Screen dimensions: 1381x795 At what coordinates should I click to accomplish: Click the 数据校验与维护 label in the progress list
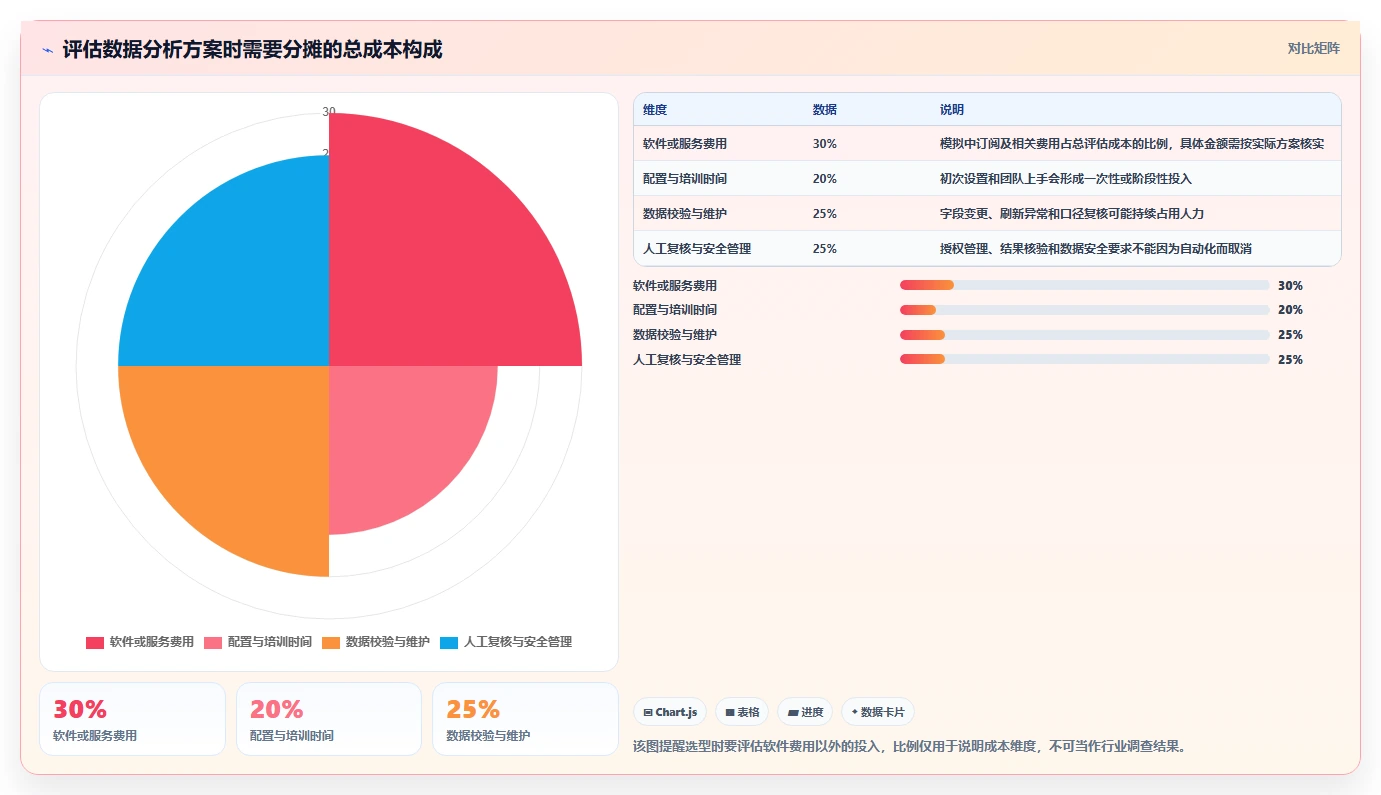tap(675, 335)
